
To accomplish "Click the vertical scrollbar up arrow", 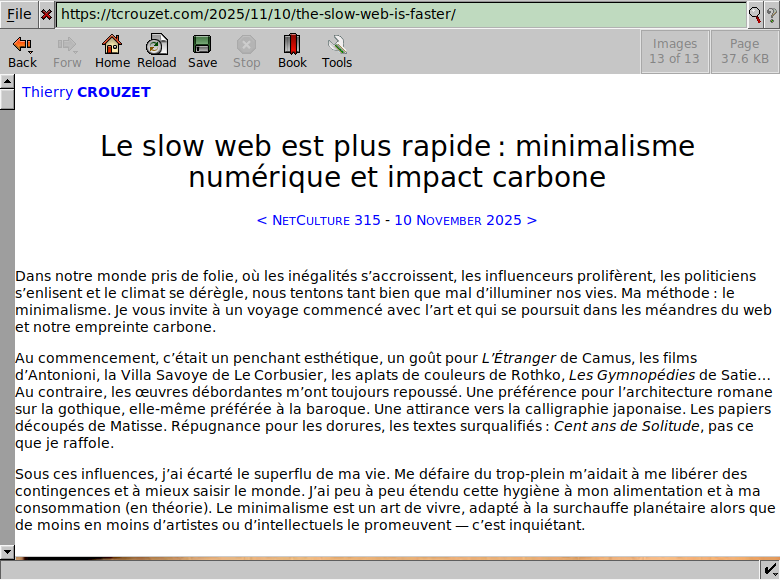I will point(7,83).
